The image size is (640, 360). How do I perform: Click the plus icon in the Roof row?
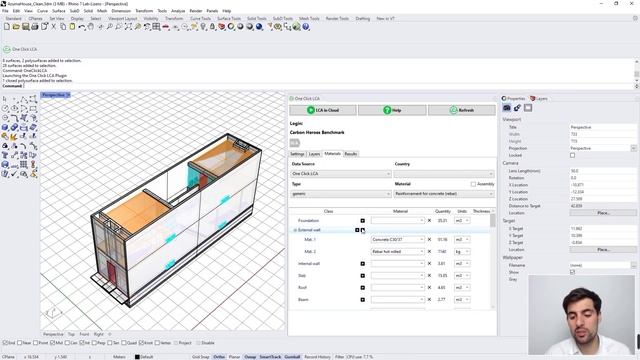click(x=362, y=288)
